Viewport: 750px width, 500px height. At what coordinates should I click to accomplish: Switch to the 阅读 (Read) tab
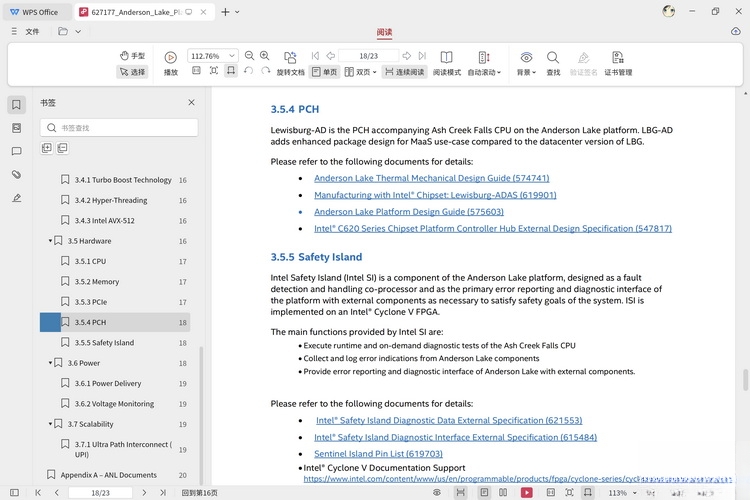[384, 32]
